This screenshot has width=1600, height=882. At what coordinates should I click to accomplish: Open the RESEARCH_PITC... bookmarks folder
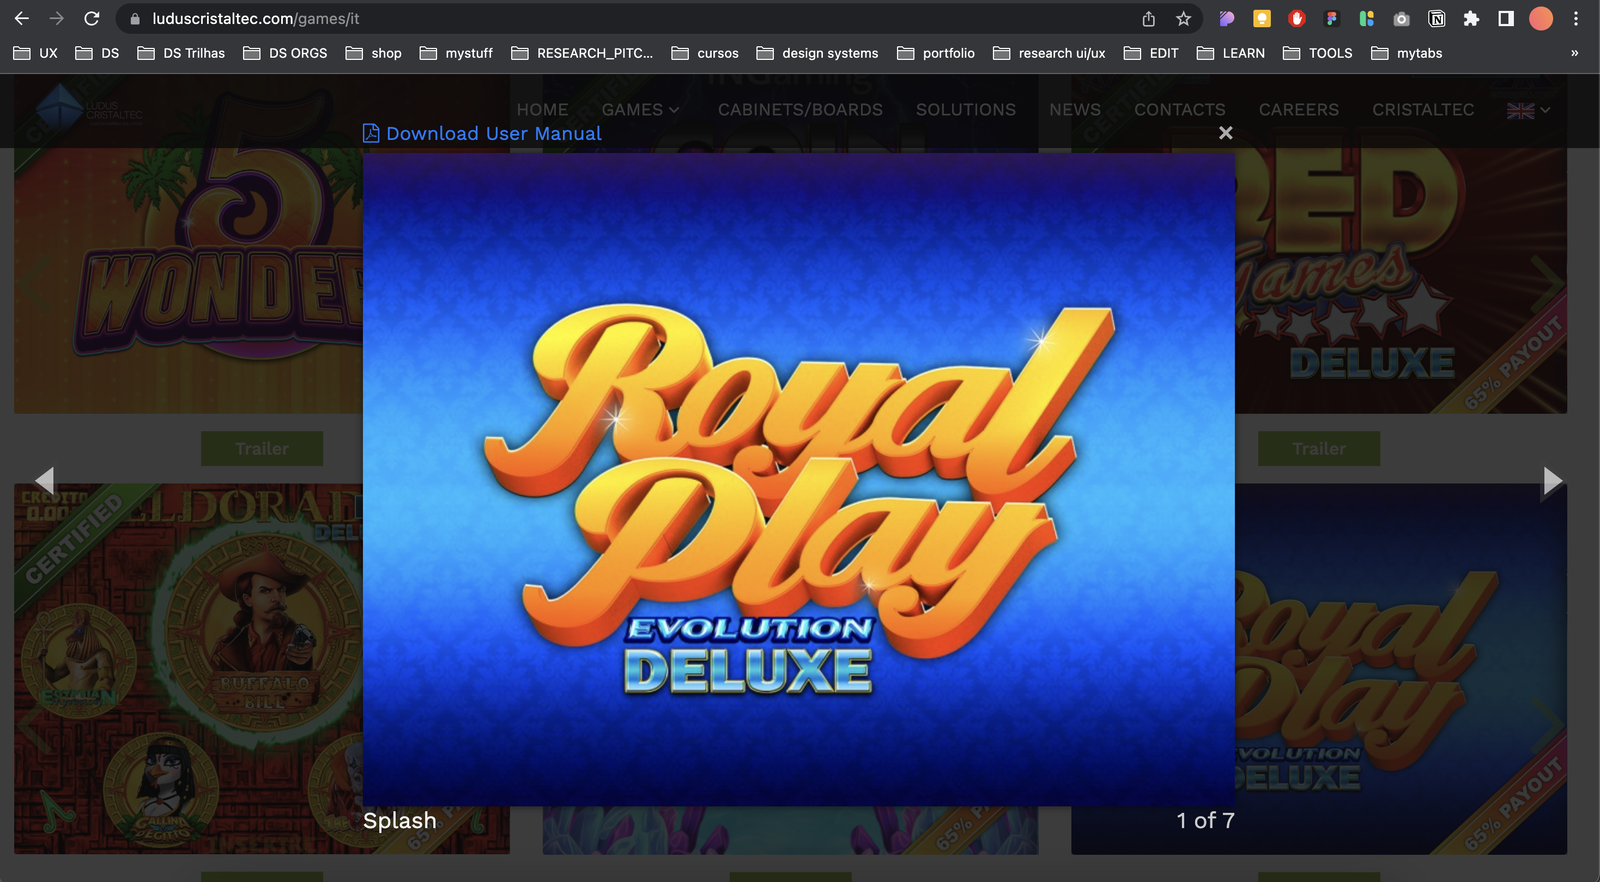[582, 53]
